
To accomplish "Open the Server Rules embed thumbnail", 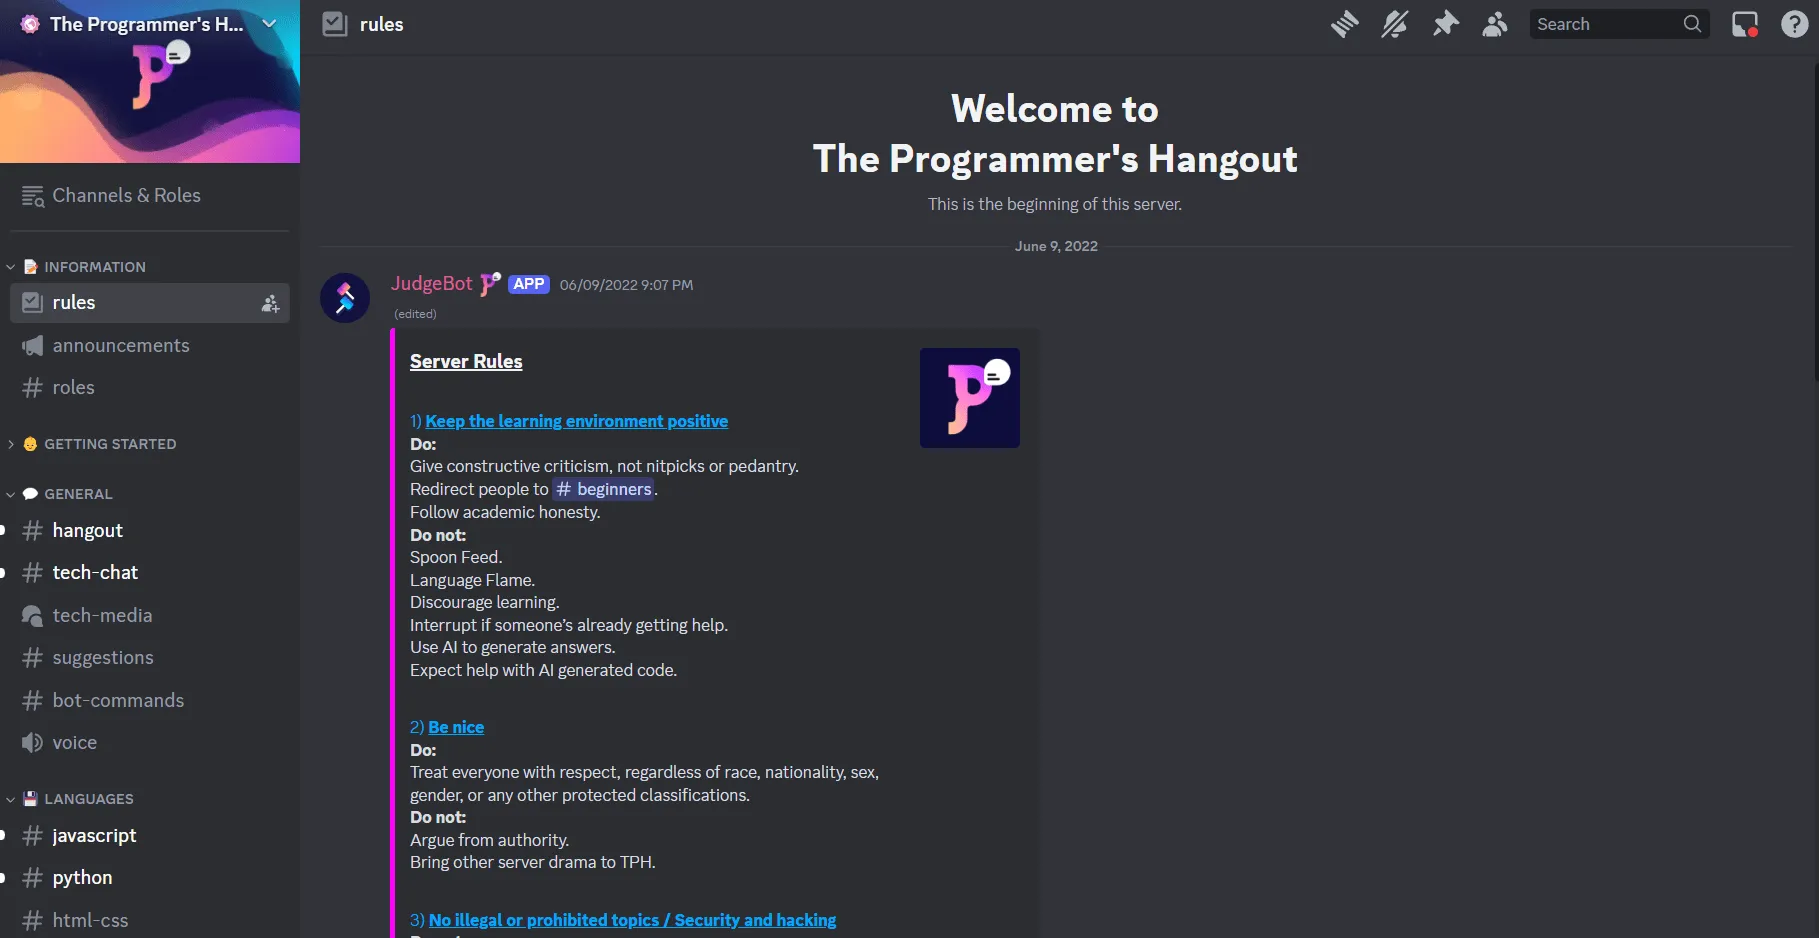I will (970, 398).
